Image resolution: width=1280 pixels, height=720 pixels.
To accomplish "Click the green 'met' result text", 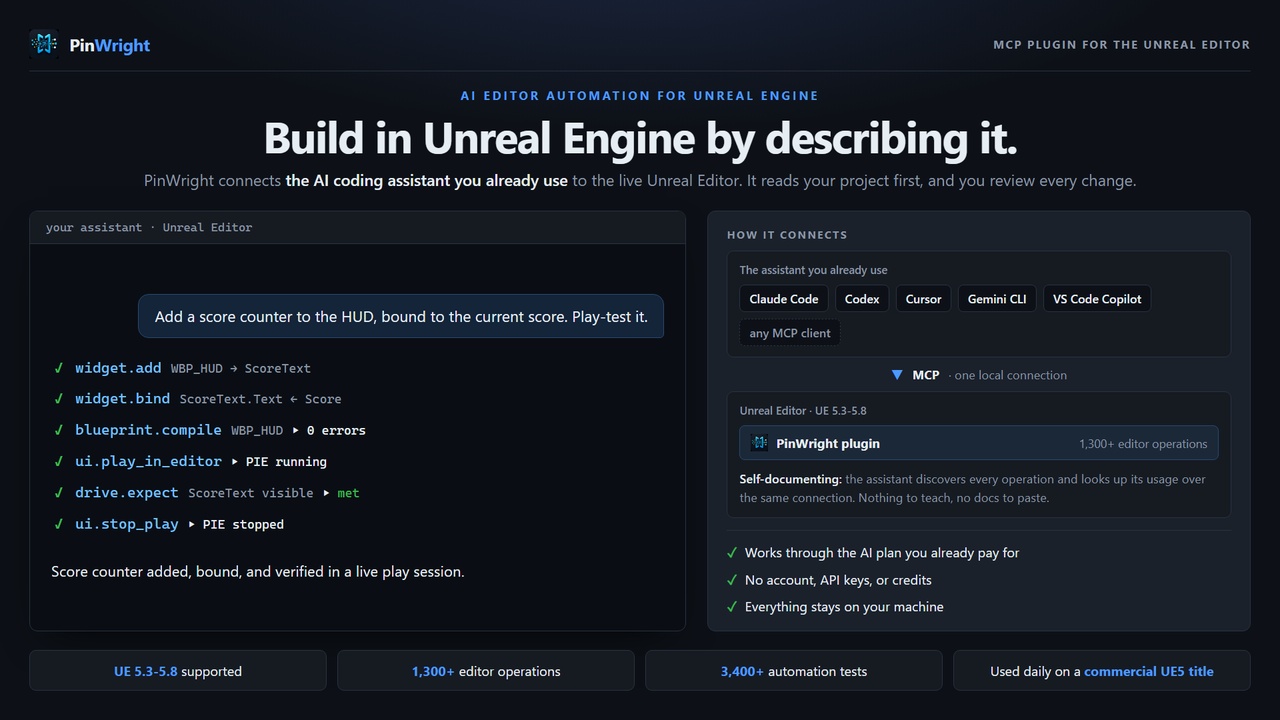I will pyautogui.click(x=348, y=493).
